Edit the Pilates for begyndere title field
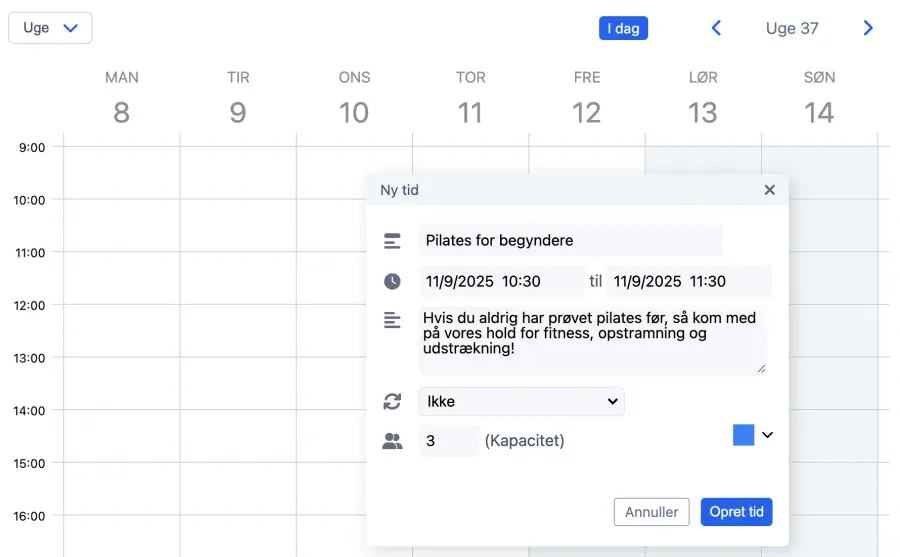This screenshot has height=557, width=900. point(569,241)
